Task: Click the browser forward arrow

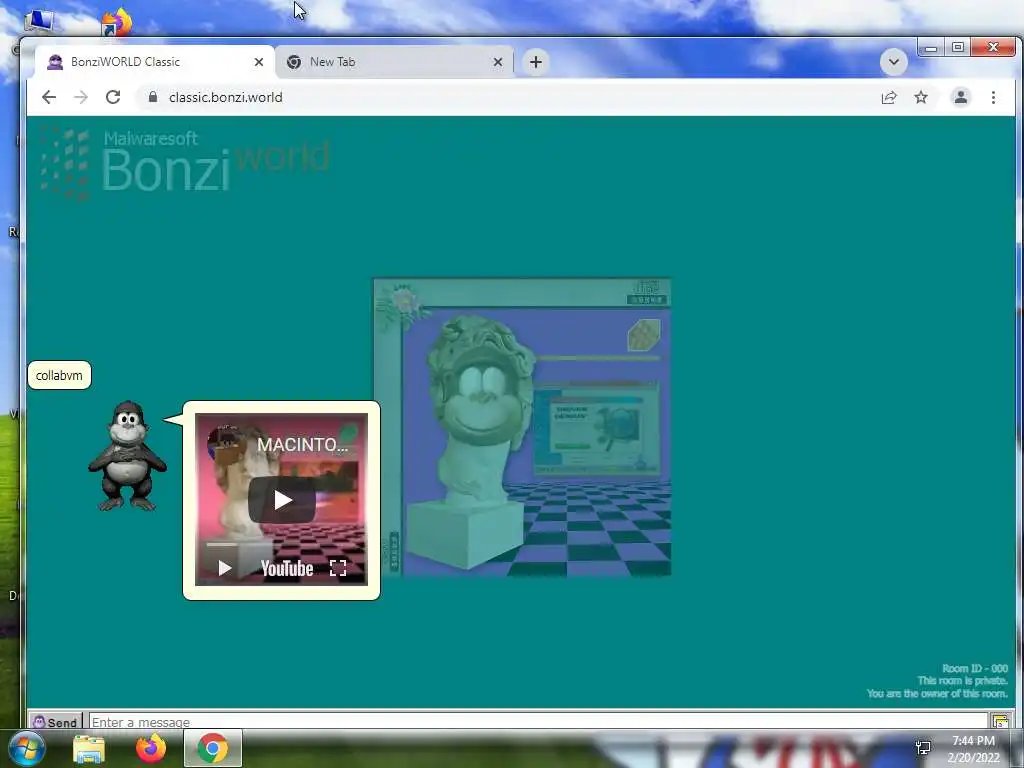Action: point(81,97)
